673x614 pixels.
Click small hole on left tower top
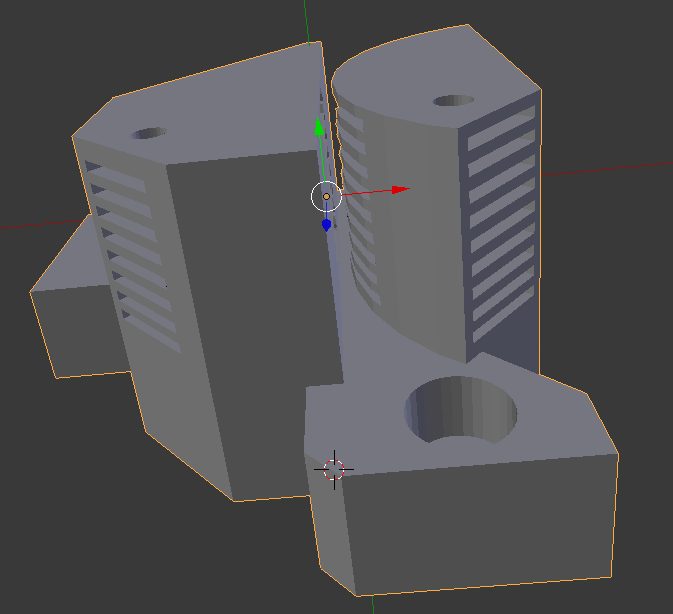point(149,133)
